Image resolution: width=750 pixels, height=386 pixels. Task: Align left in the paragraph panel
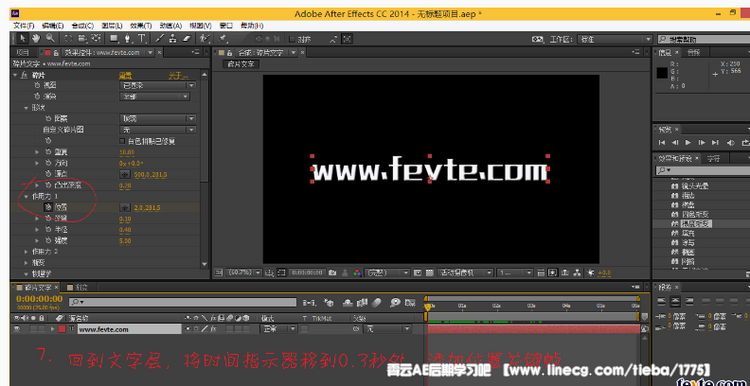tap(662, 301)
